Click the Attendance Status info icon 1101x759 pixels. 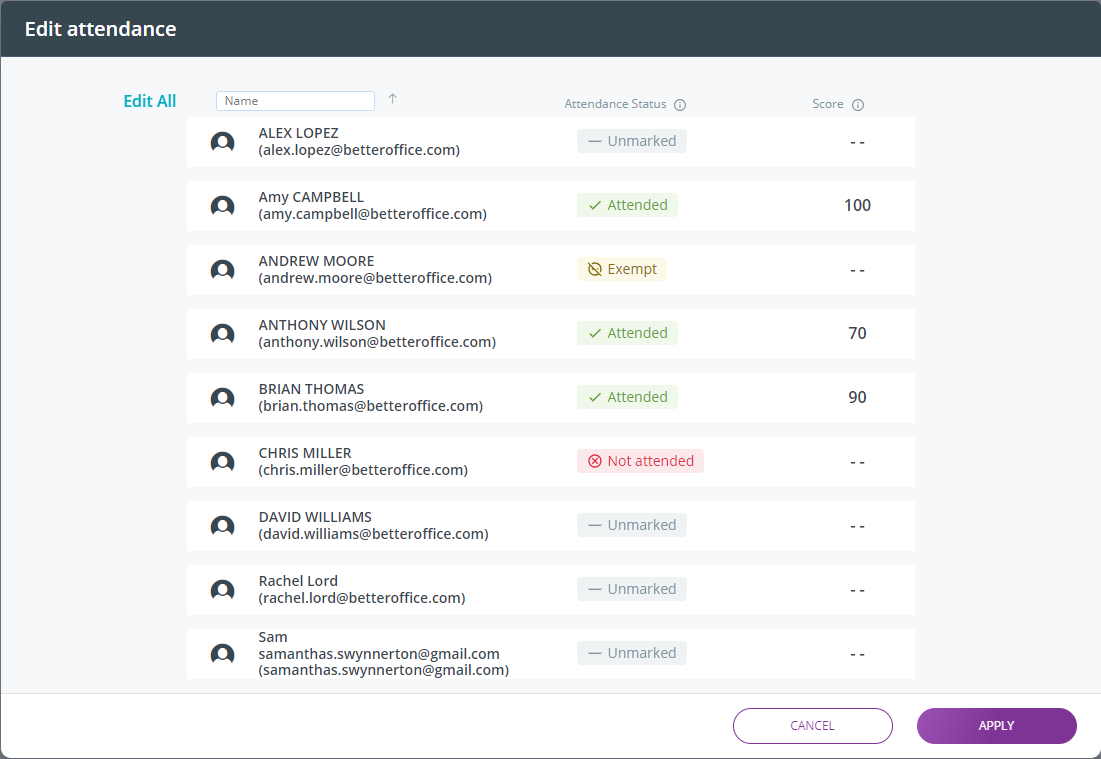tap(680, 105)
